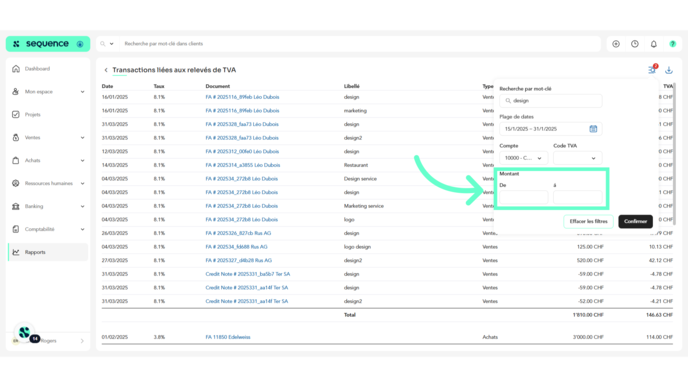The height and width of the screenshot is (387, 688).
Task: Toggle the filter panel icon
Action: (652, 70)
